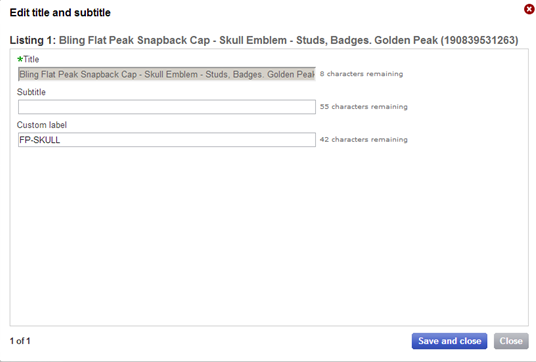Click the Title field label
536x362 pixels.
[31, 59]
